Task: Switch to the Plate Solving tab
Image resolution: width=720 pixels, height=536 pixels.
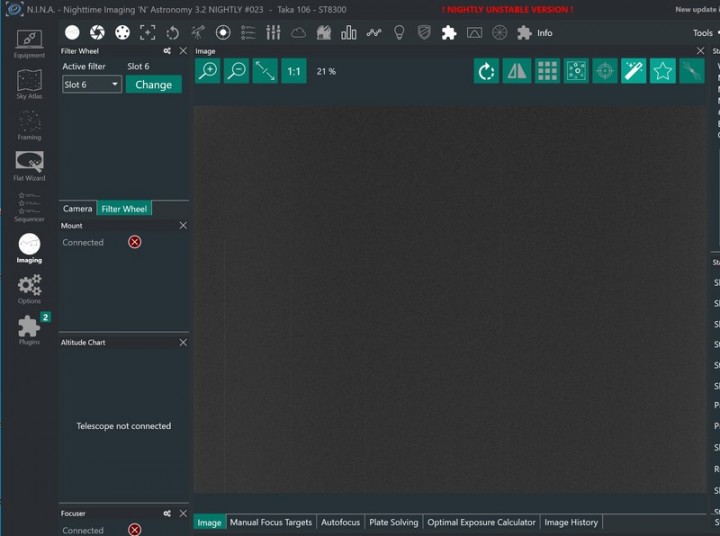Action: 393,522
